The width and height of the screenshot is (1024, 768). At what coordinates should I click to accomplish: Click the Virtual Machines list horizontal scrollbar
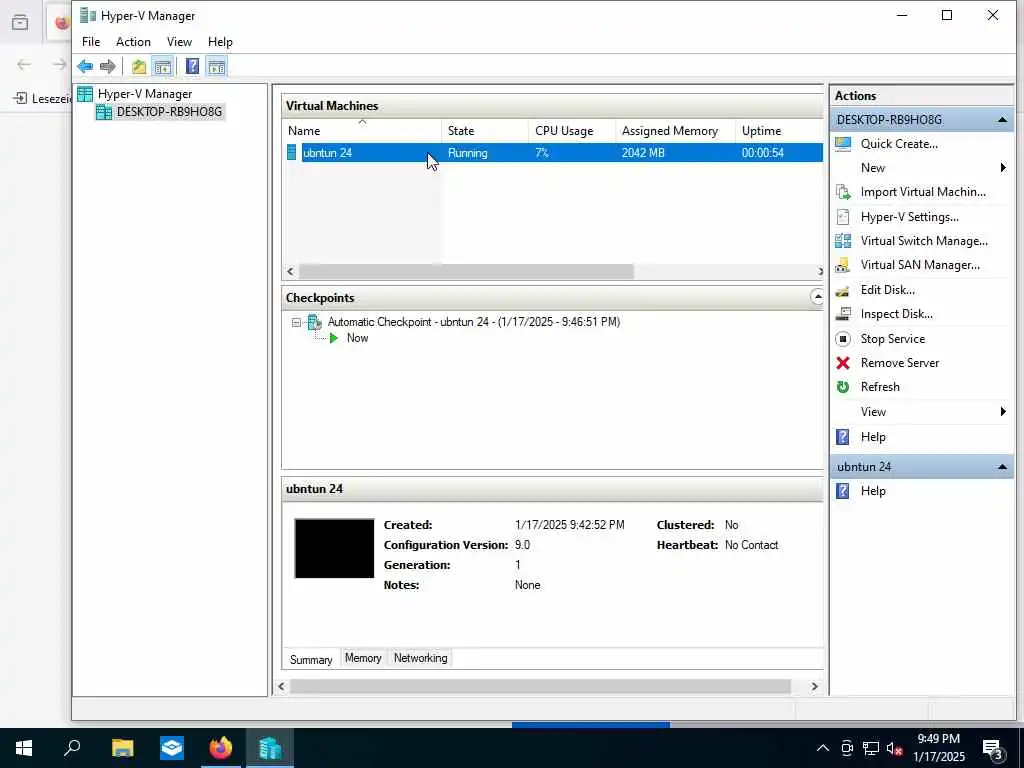[x=466, y=272]
